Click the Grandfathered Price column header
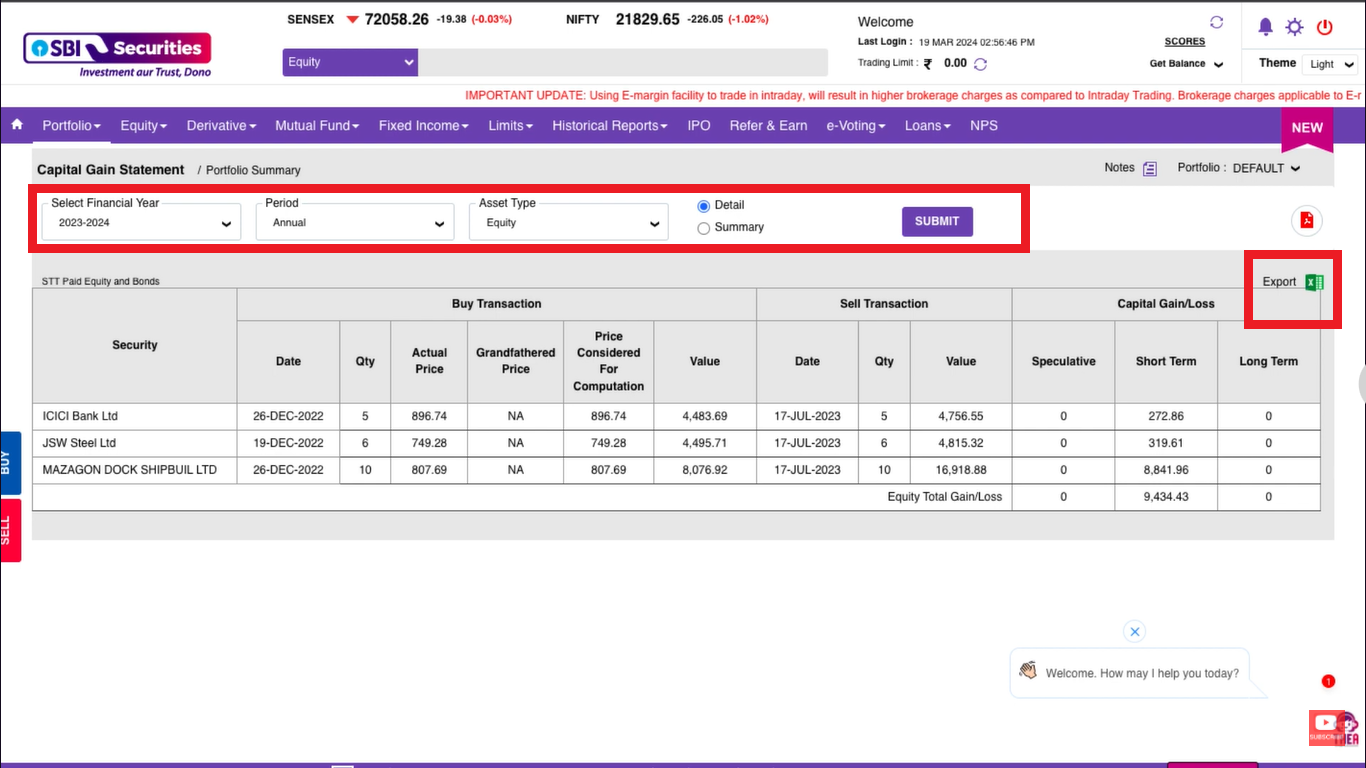The width and height of the screenshot is (1366, 768). 515,361
